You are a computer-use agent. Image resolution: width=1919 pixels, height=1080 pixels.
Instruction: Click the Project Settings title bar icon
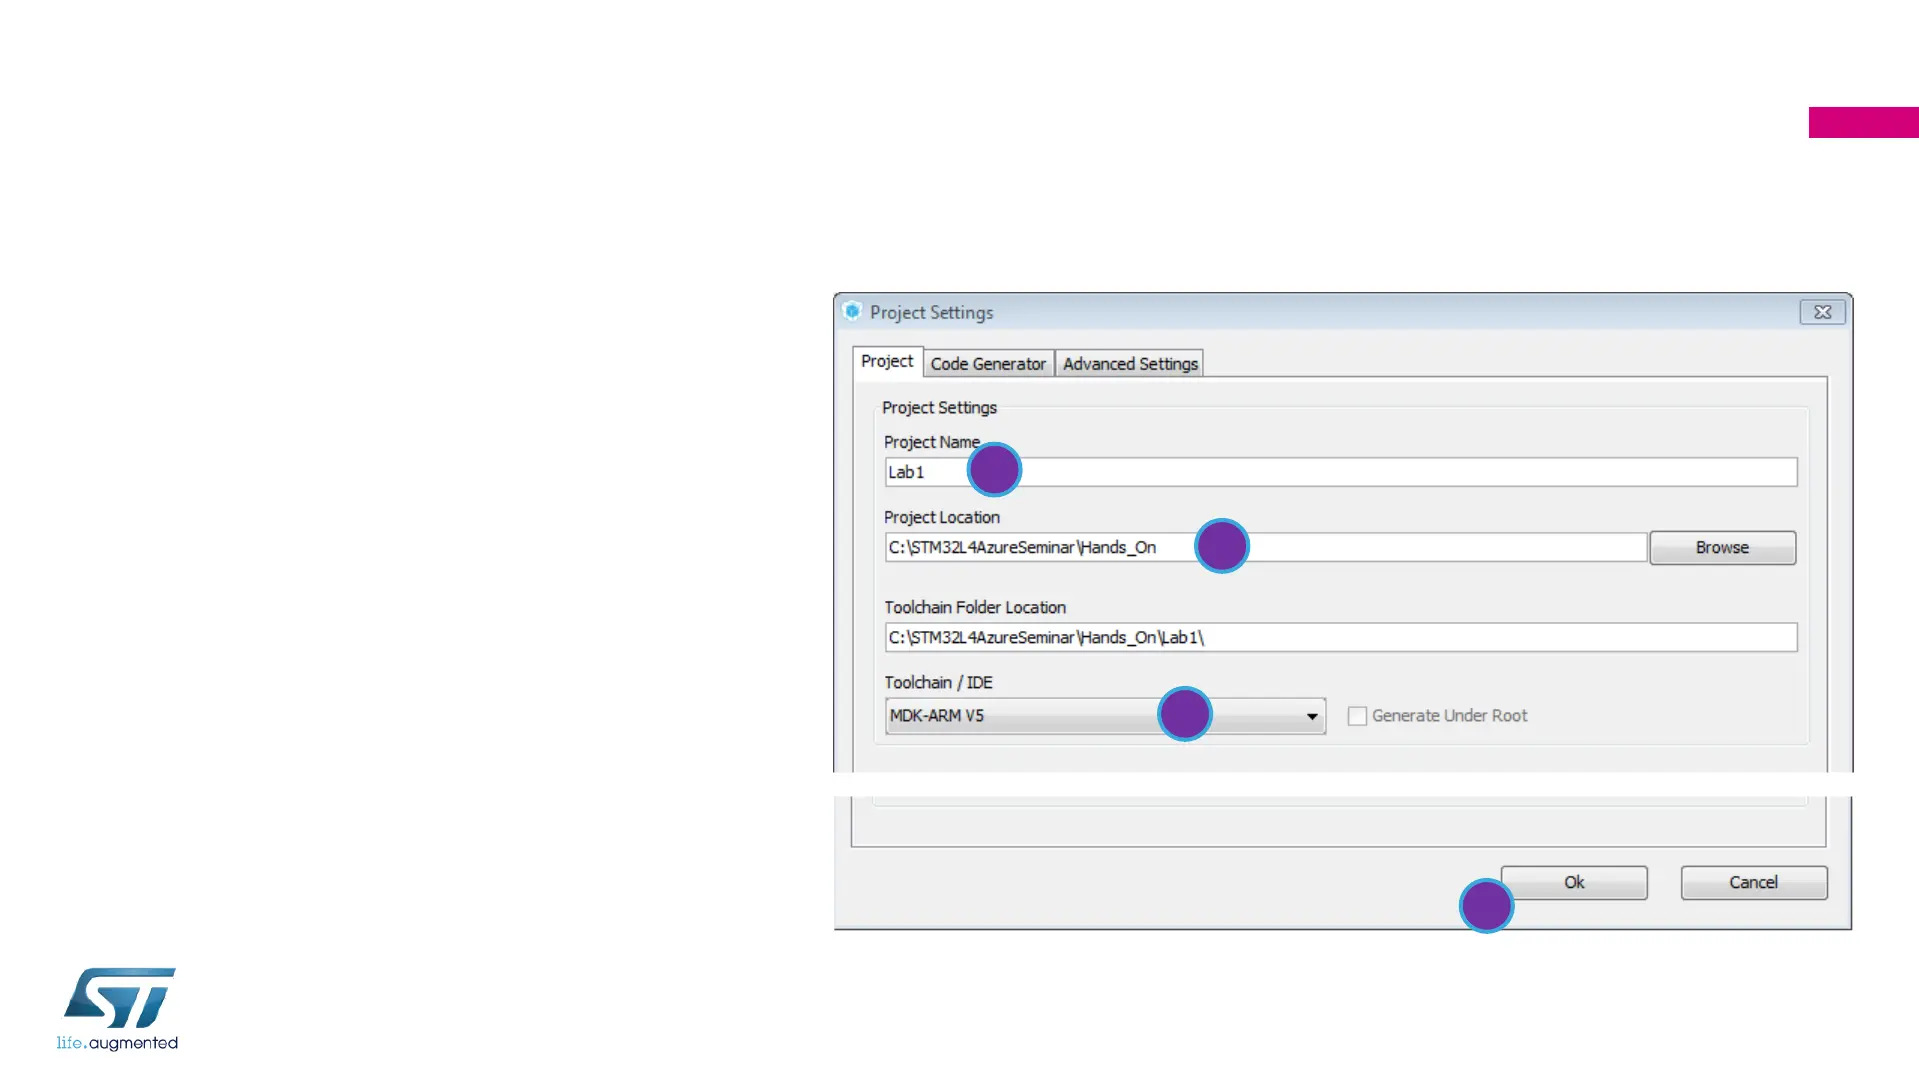point(852,311)
